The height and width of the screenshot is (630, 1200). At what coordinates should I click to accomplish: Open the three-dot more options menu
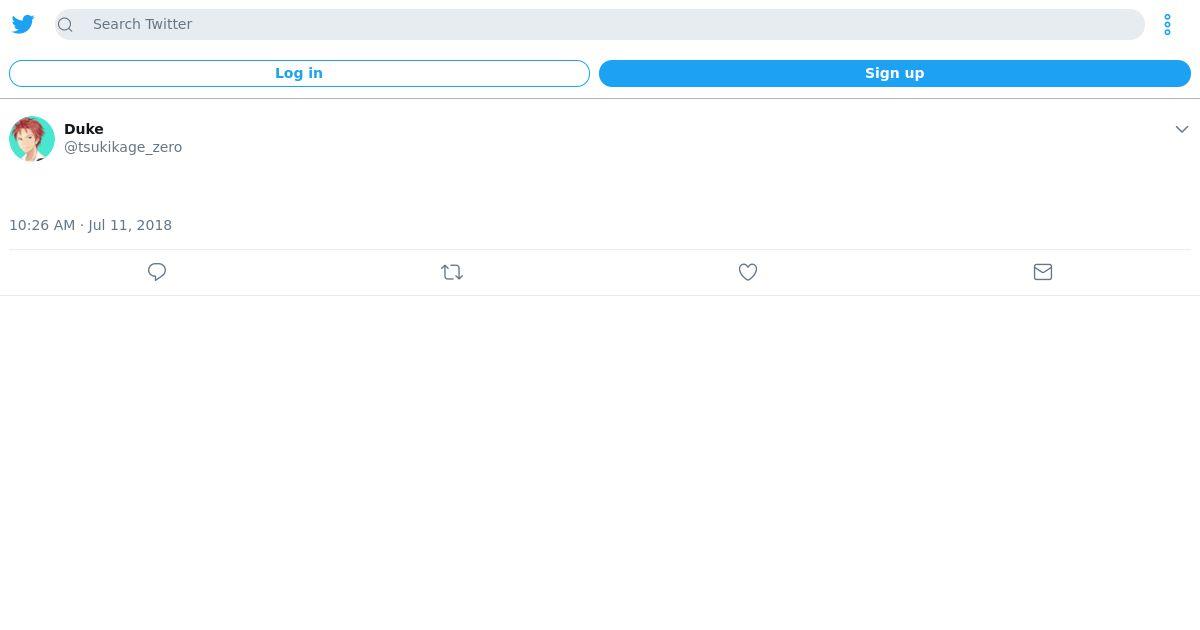click(x=1167, y=24)
